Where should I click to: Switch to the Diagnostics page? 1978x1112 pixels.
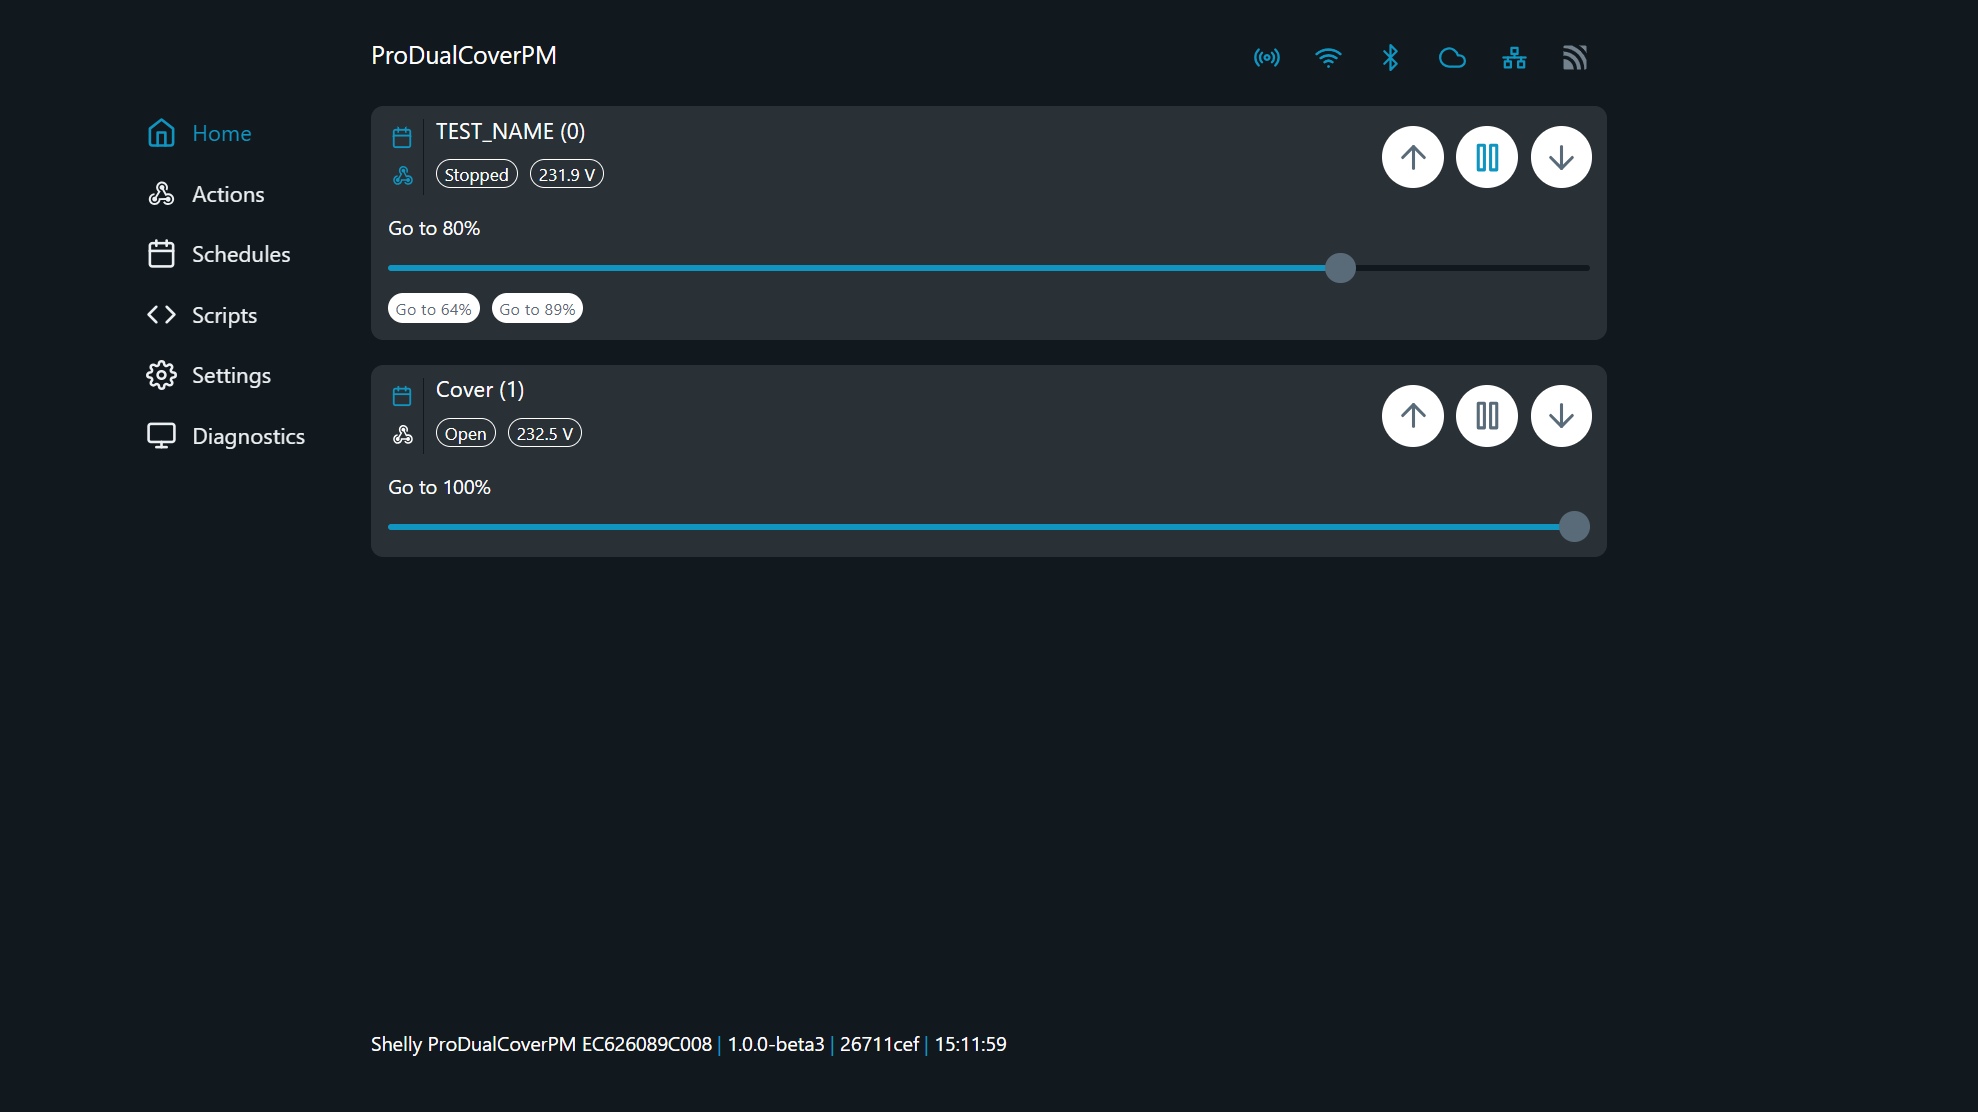pyautogui.click(x=248, y=435)
